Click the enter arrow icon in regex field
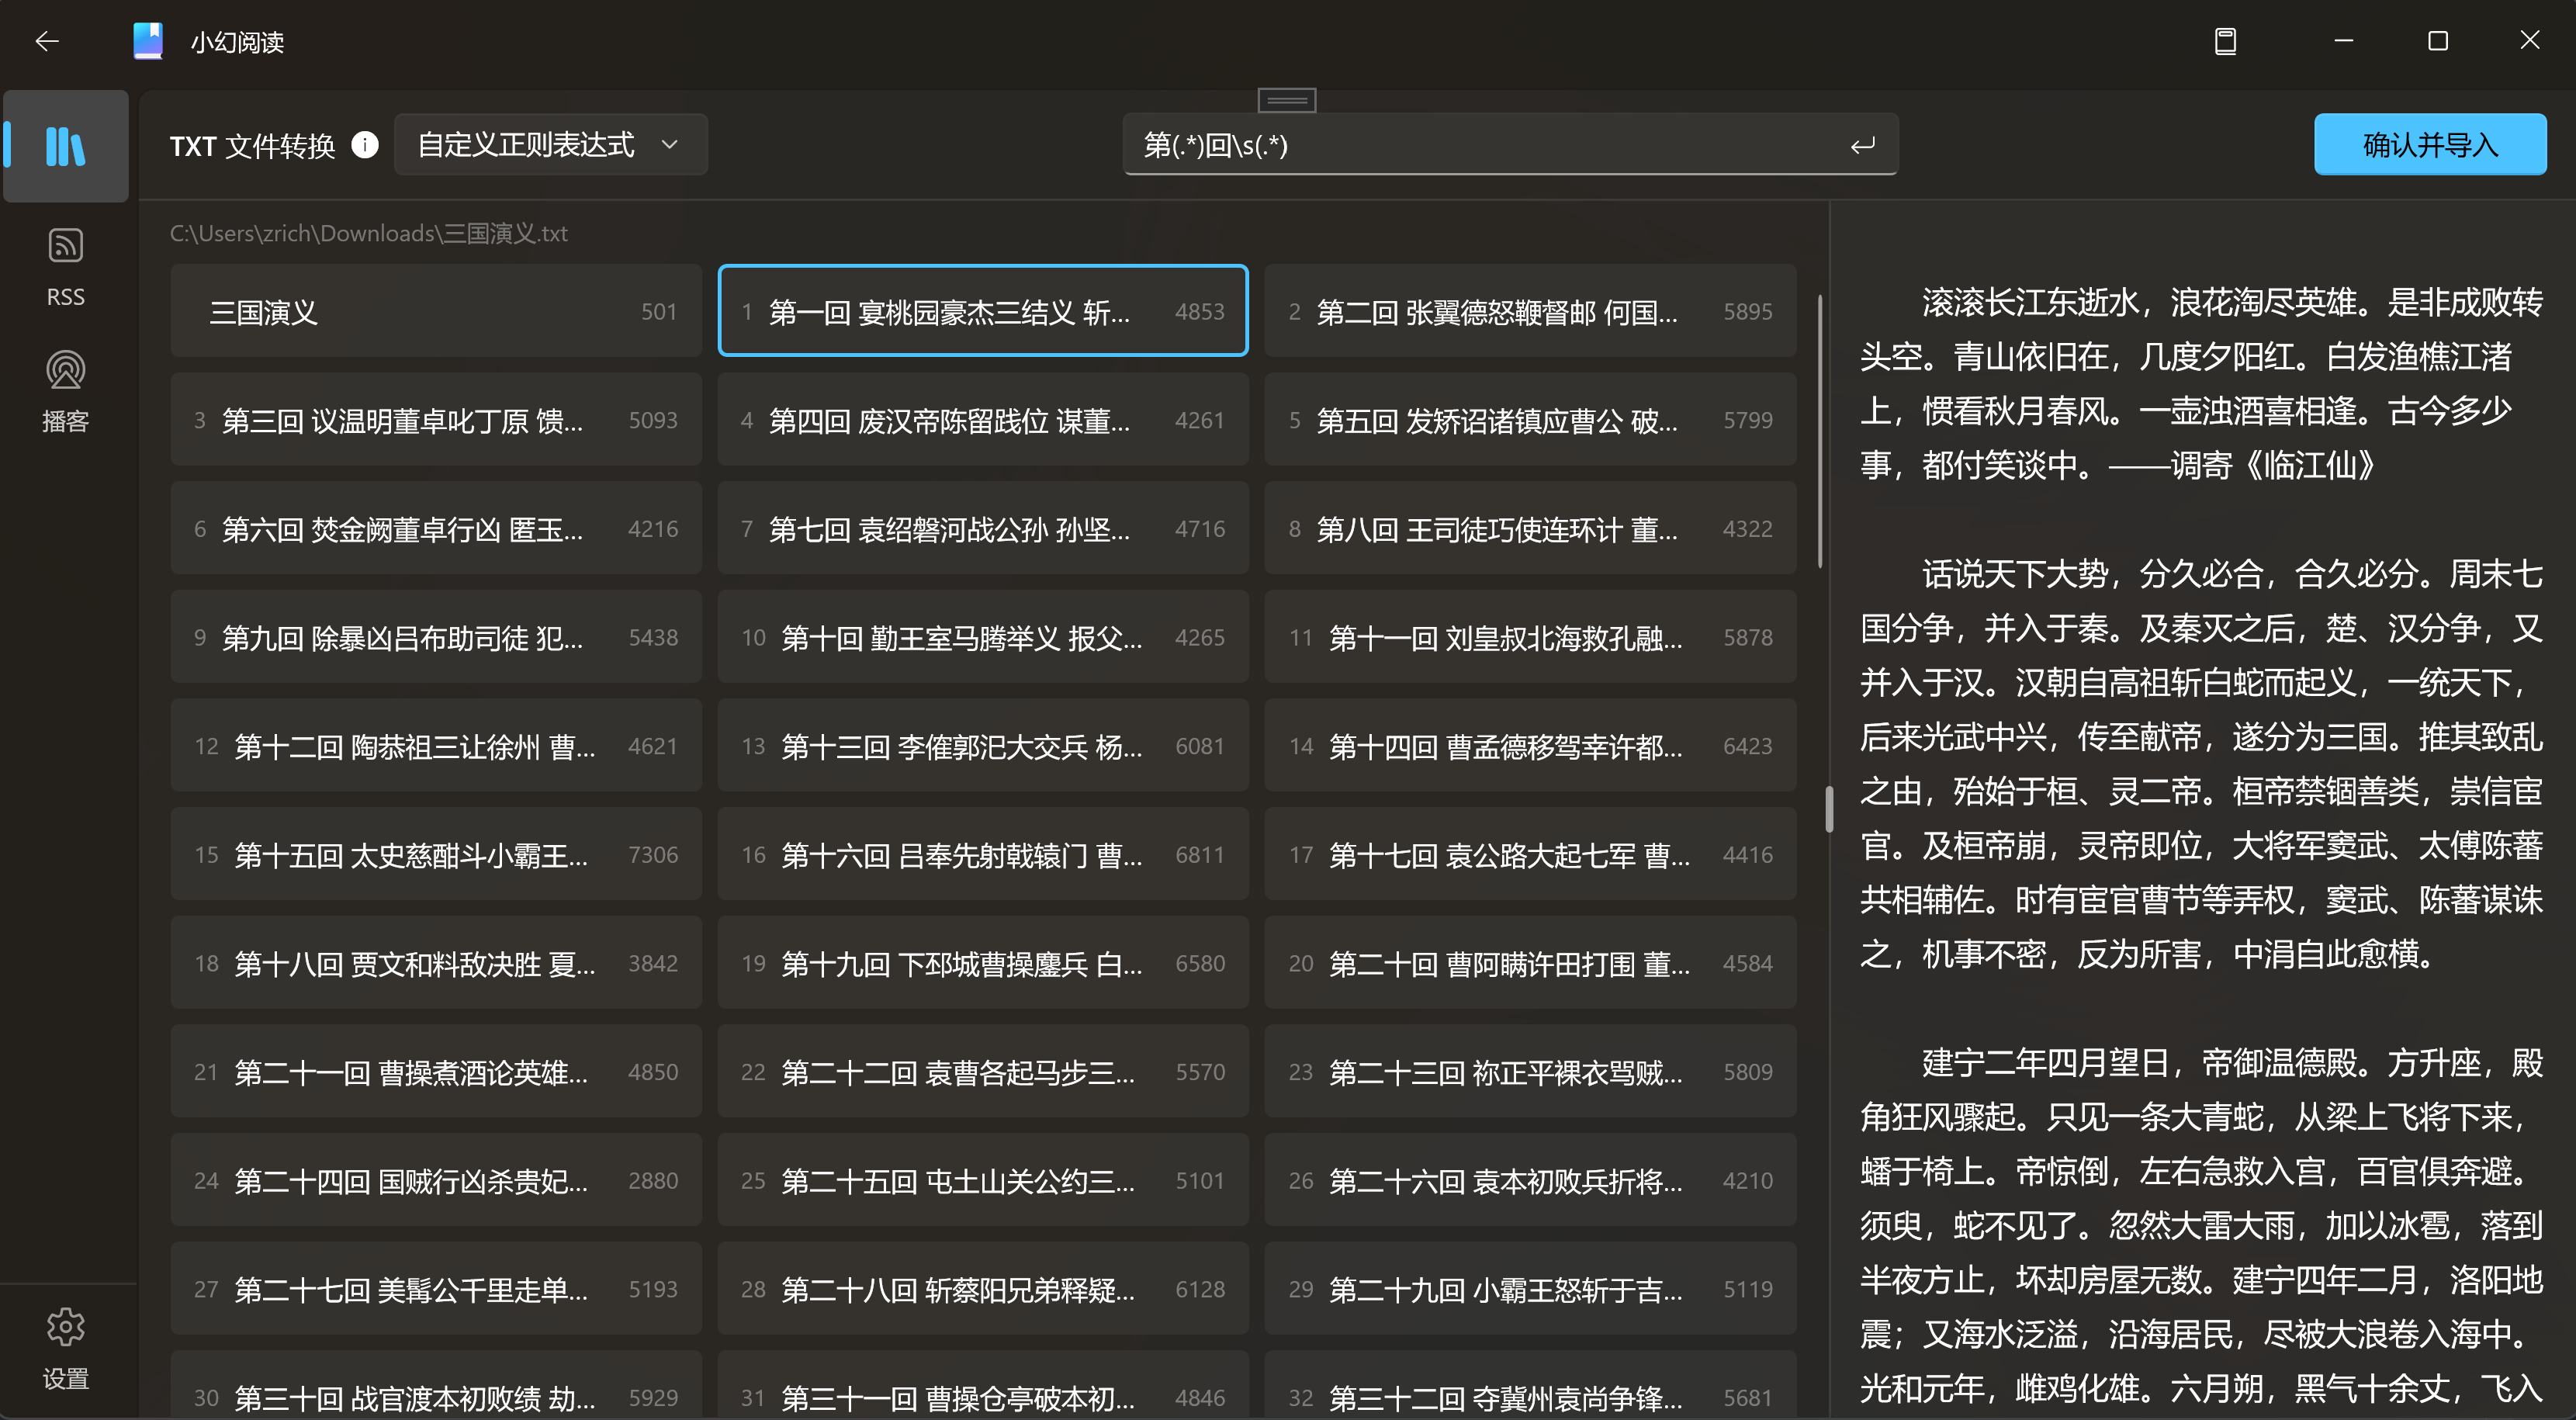 point(1862,146)
